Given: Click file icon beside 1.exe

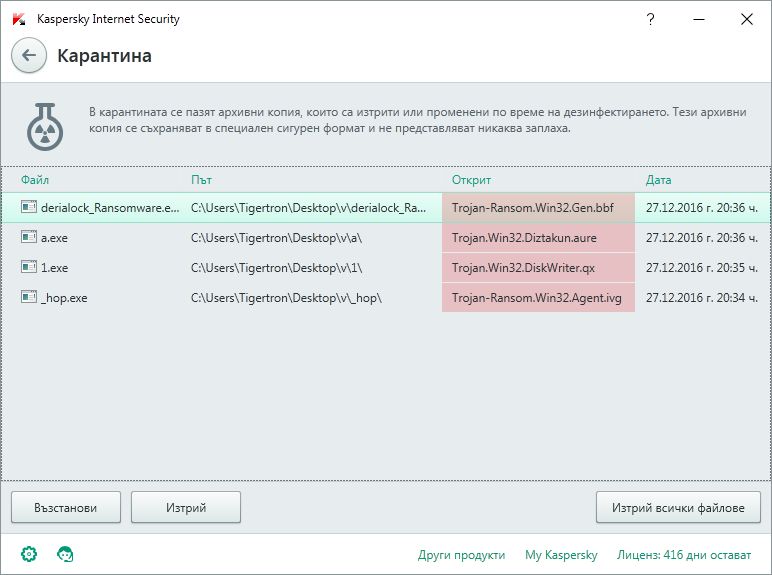Looking at the screenshot, I should (x=29, y=267).
